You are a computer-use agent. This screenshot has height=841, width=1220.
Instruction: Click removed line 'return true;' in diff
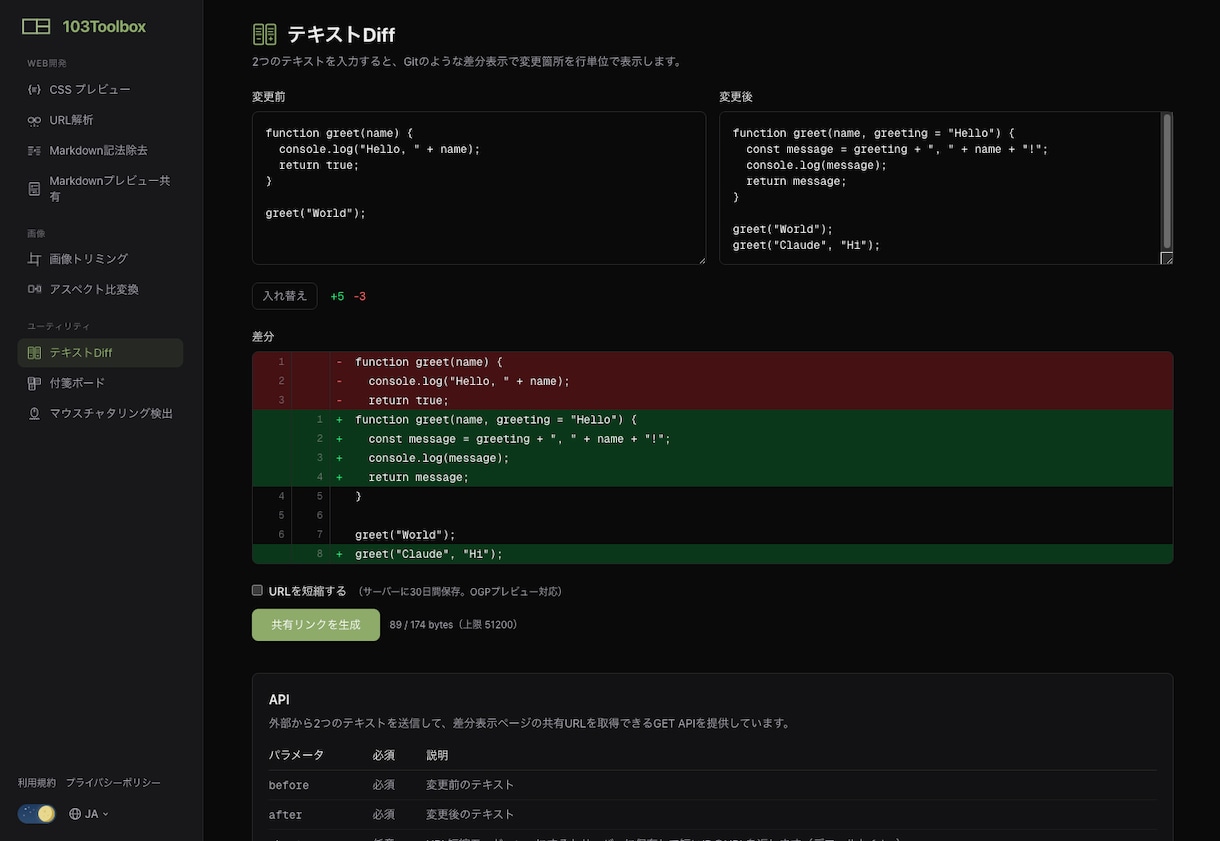pos(712,400)
